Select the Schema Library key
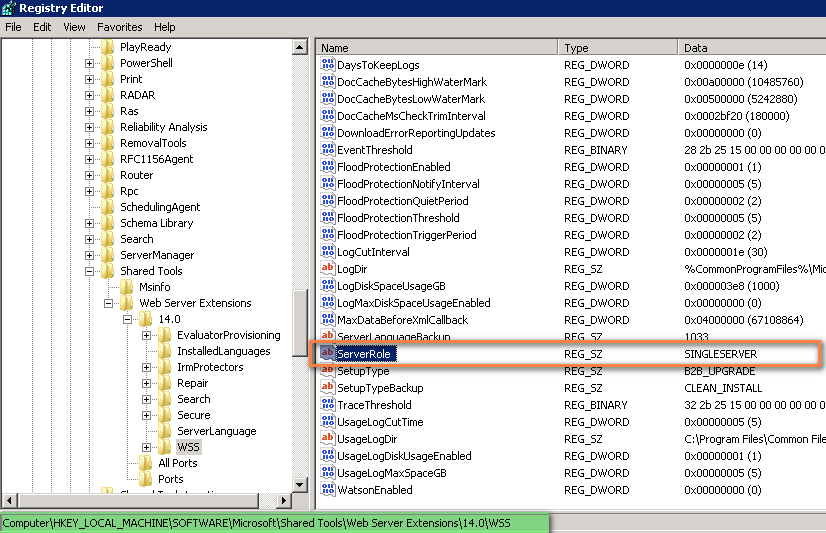This screenshot has width=826, height=533. coord(156,223)
